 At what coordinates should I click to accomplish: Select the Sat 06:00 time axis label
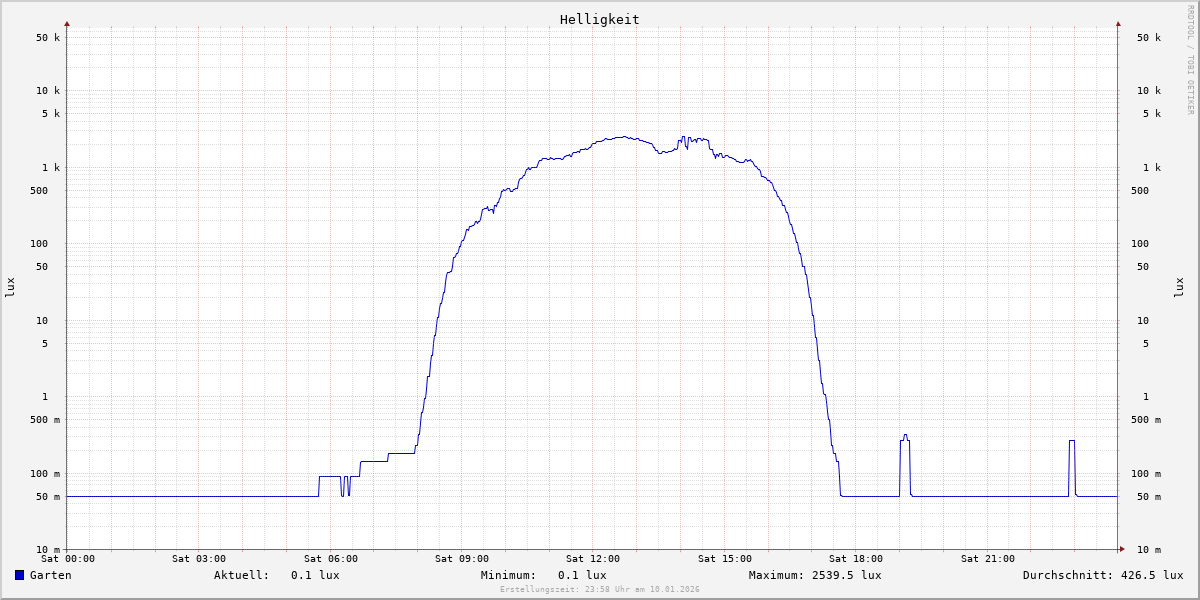coord(331,559)
